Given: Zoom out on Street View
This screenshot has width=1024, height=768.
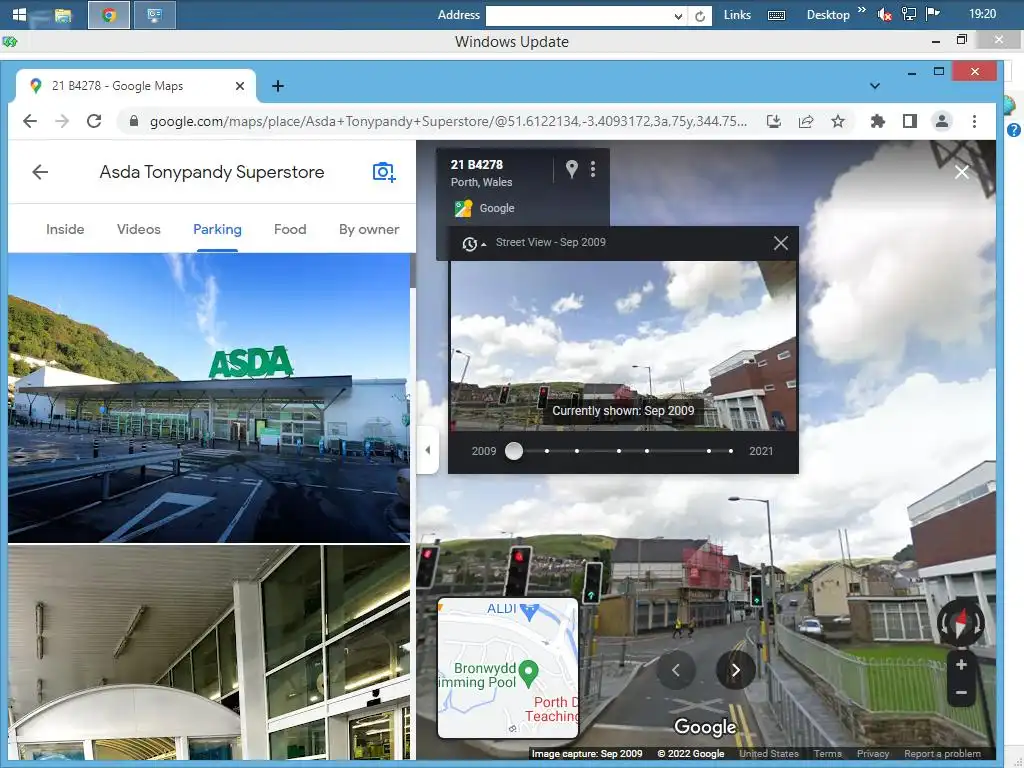Looking at the screenshot, I should 961,692.
